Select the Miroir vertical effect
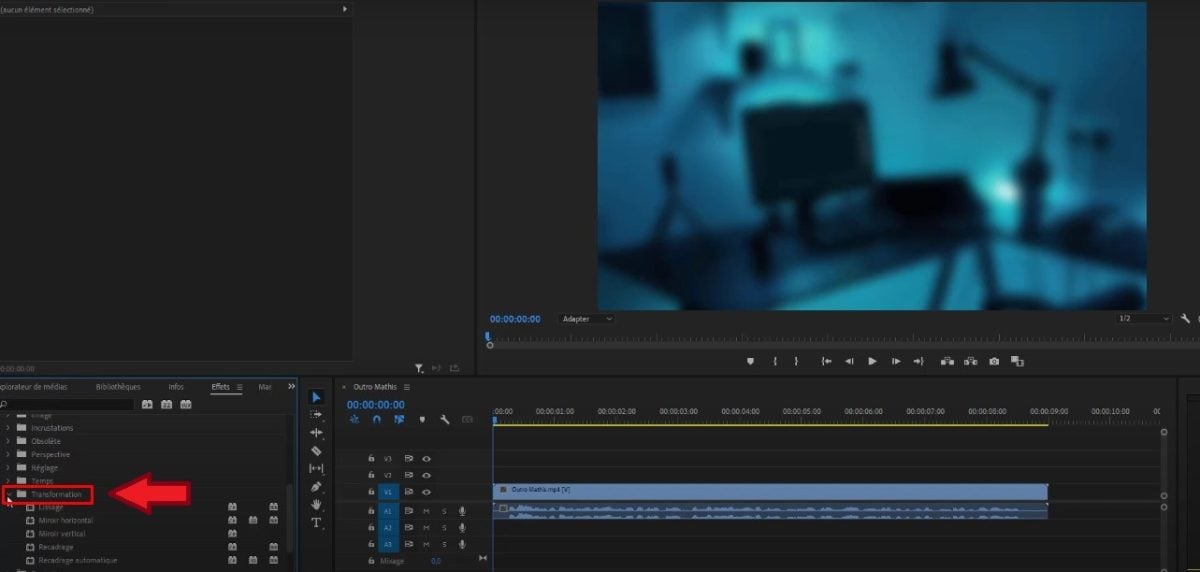 click(62, 533)
